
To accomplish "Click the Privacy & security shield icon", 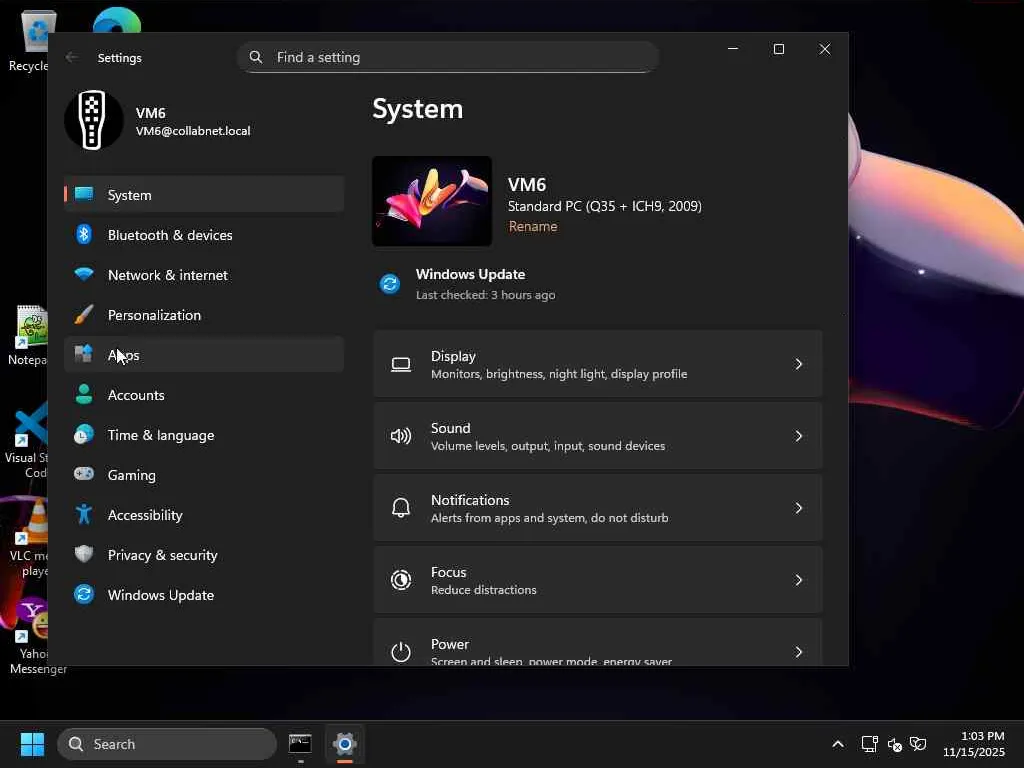I will (84, 554).
